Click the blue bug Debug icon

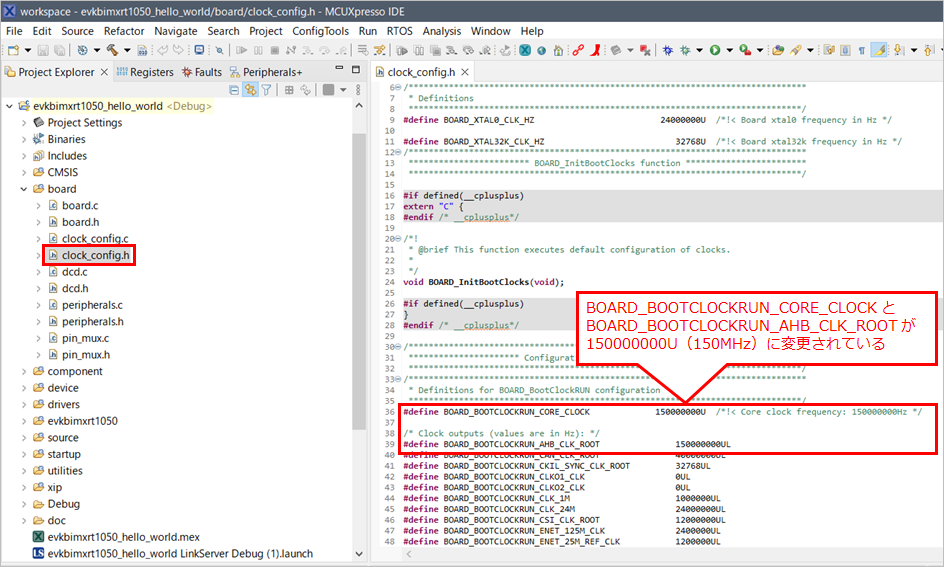[x=668, y=51]
